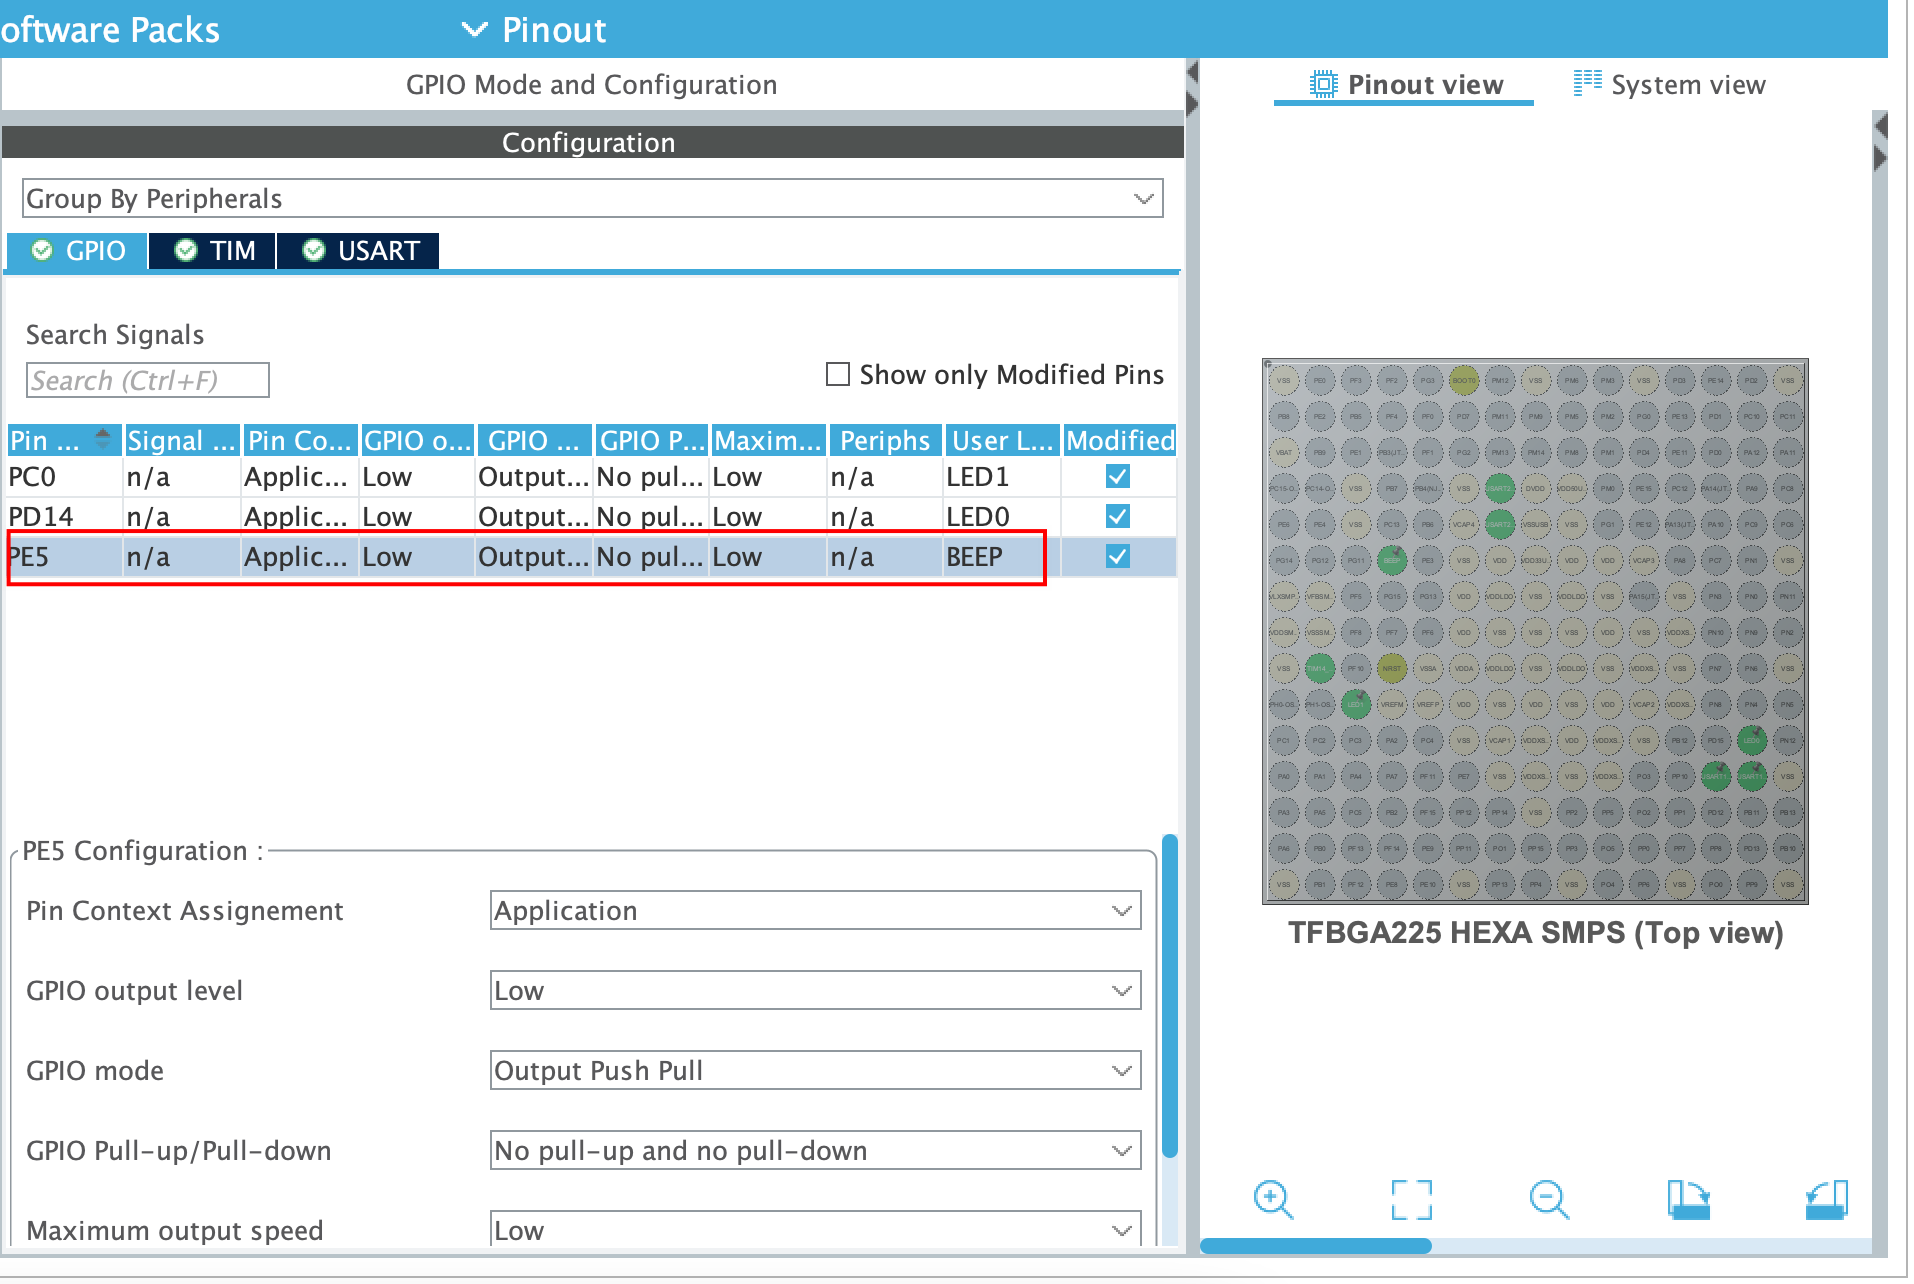
Task: Collapse configuration panel with the upper splitter arrow
Action: [x=1192, y=72]
